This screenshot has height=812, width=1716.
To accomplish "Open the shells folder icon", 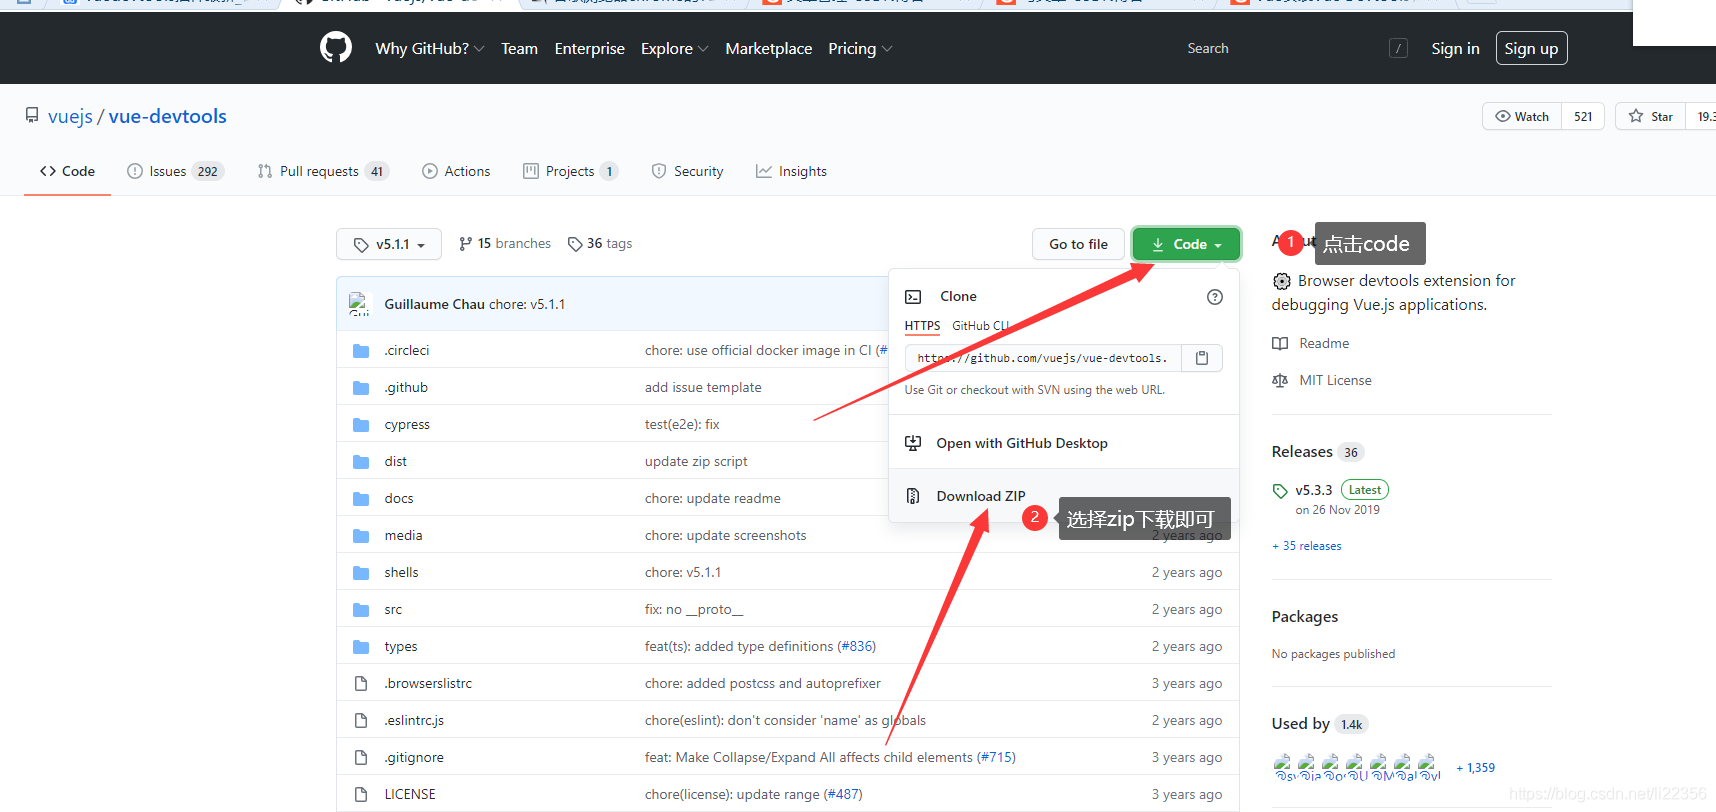I will [x=361, y=573].
